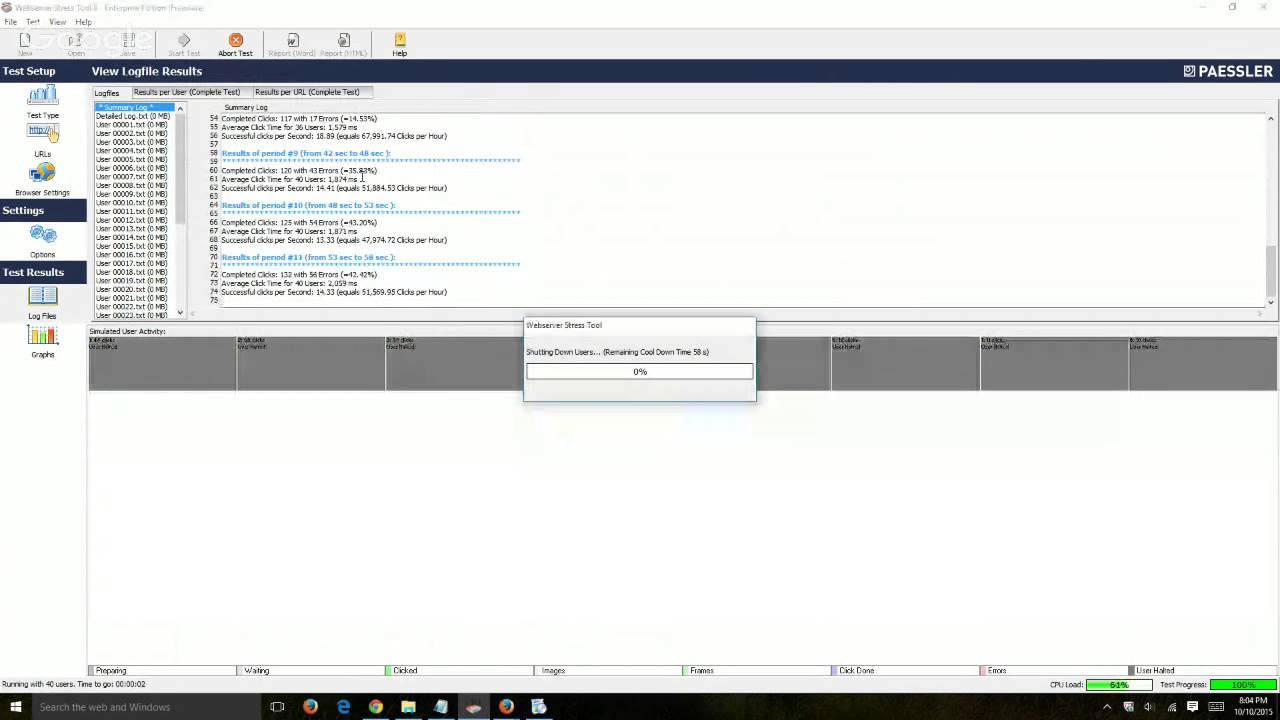Image resolution: width=1280 pixels, height=720 pixels.
Task: Select Detailed Log.txt in the file list
Action: coord(134,116)
